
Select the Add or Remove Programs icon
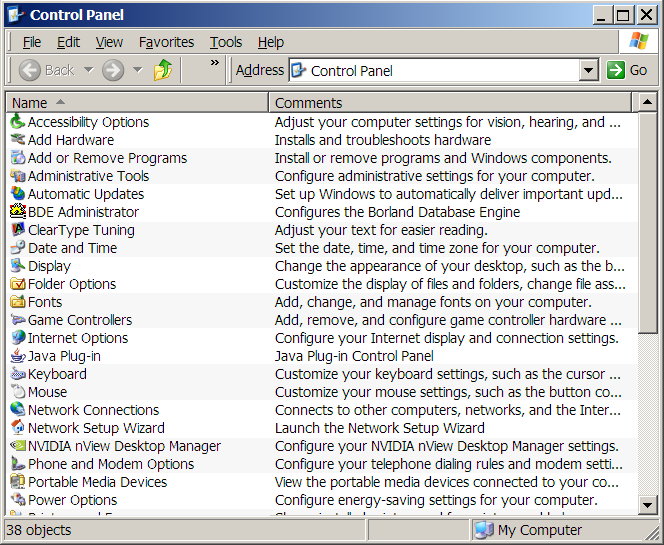pos(18,158)
